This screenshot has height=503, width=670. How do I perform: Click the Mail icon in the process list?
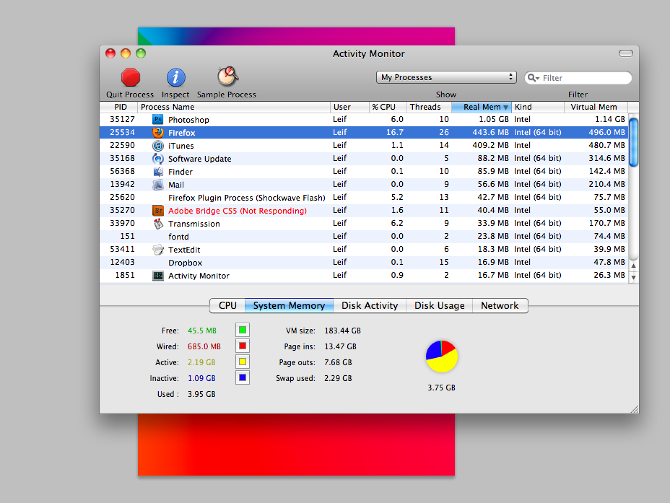click(x=158, y=185)
